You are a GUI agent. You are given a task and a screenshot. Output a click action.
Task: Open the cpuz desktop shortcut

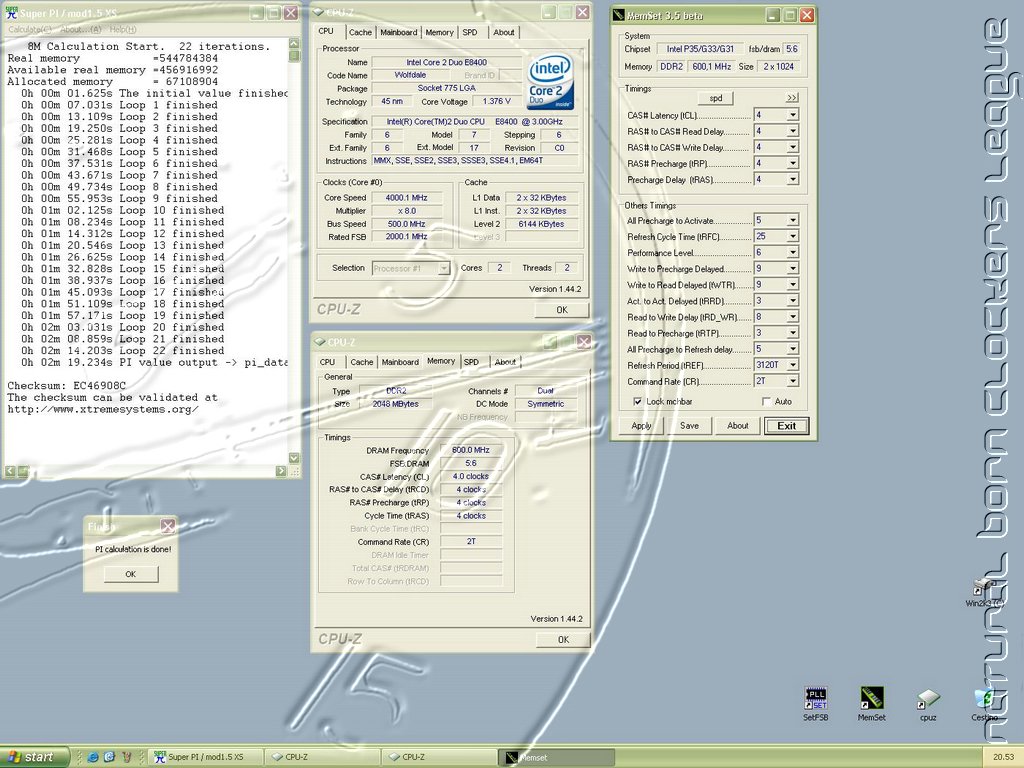[928, 704]
